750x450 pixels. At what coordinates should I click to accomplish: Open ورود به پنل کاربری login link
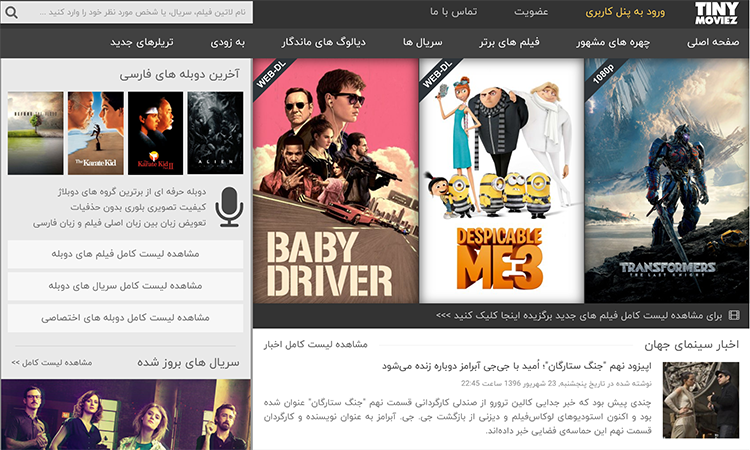coord(625,12)
